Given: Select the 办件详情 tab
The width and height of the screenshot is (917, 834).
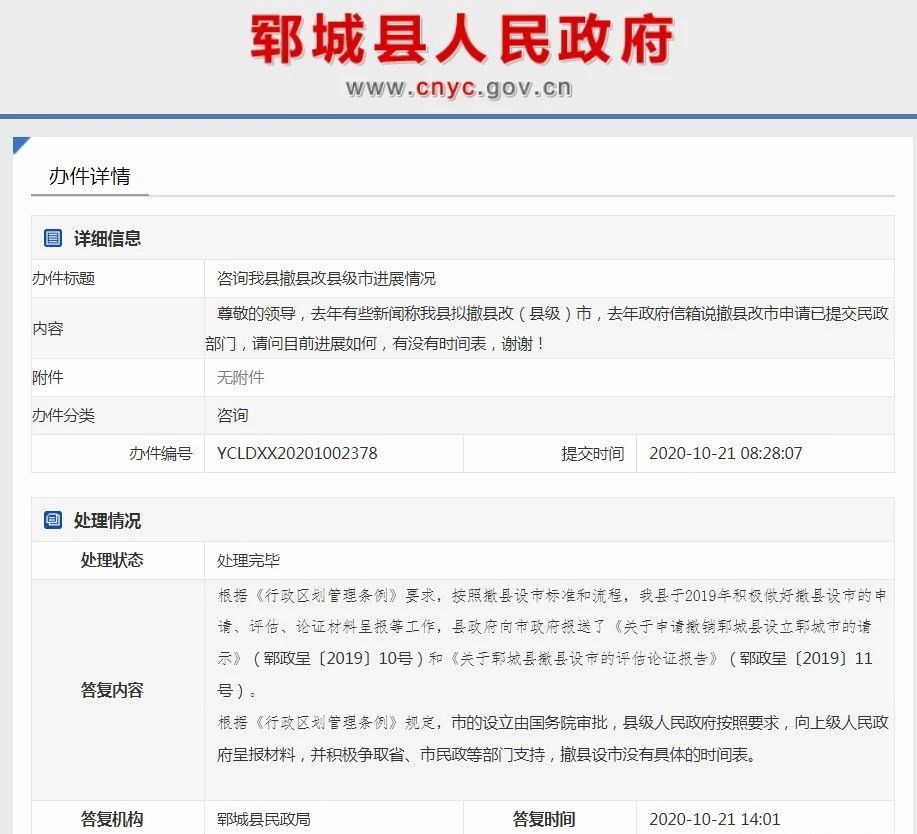Looking at the screenshot, I should pos(89,177).
